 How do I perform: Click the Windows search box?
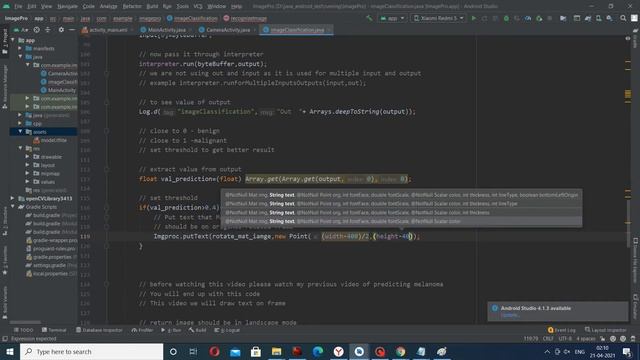pyautogui.click(x=91, y=351)
